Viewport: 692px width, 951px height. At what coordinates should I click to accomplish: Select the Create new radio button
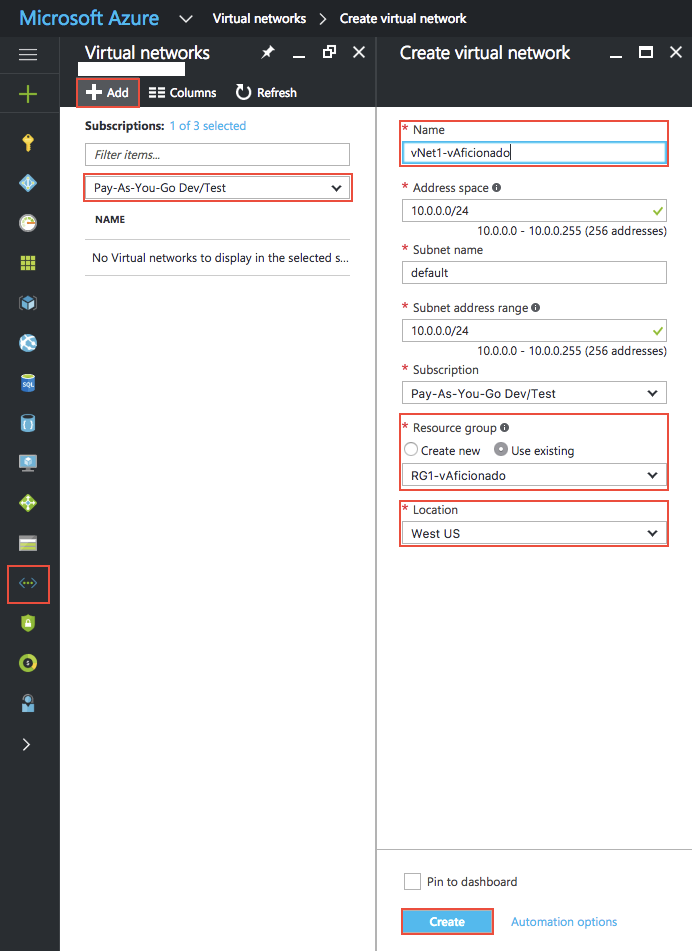click(x=411, y=449)
